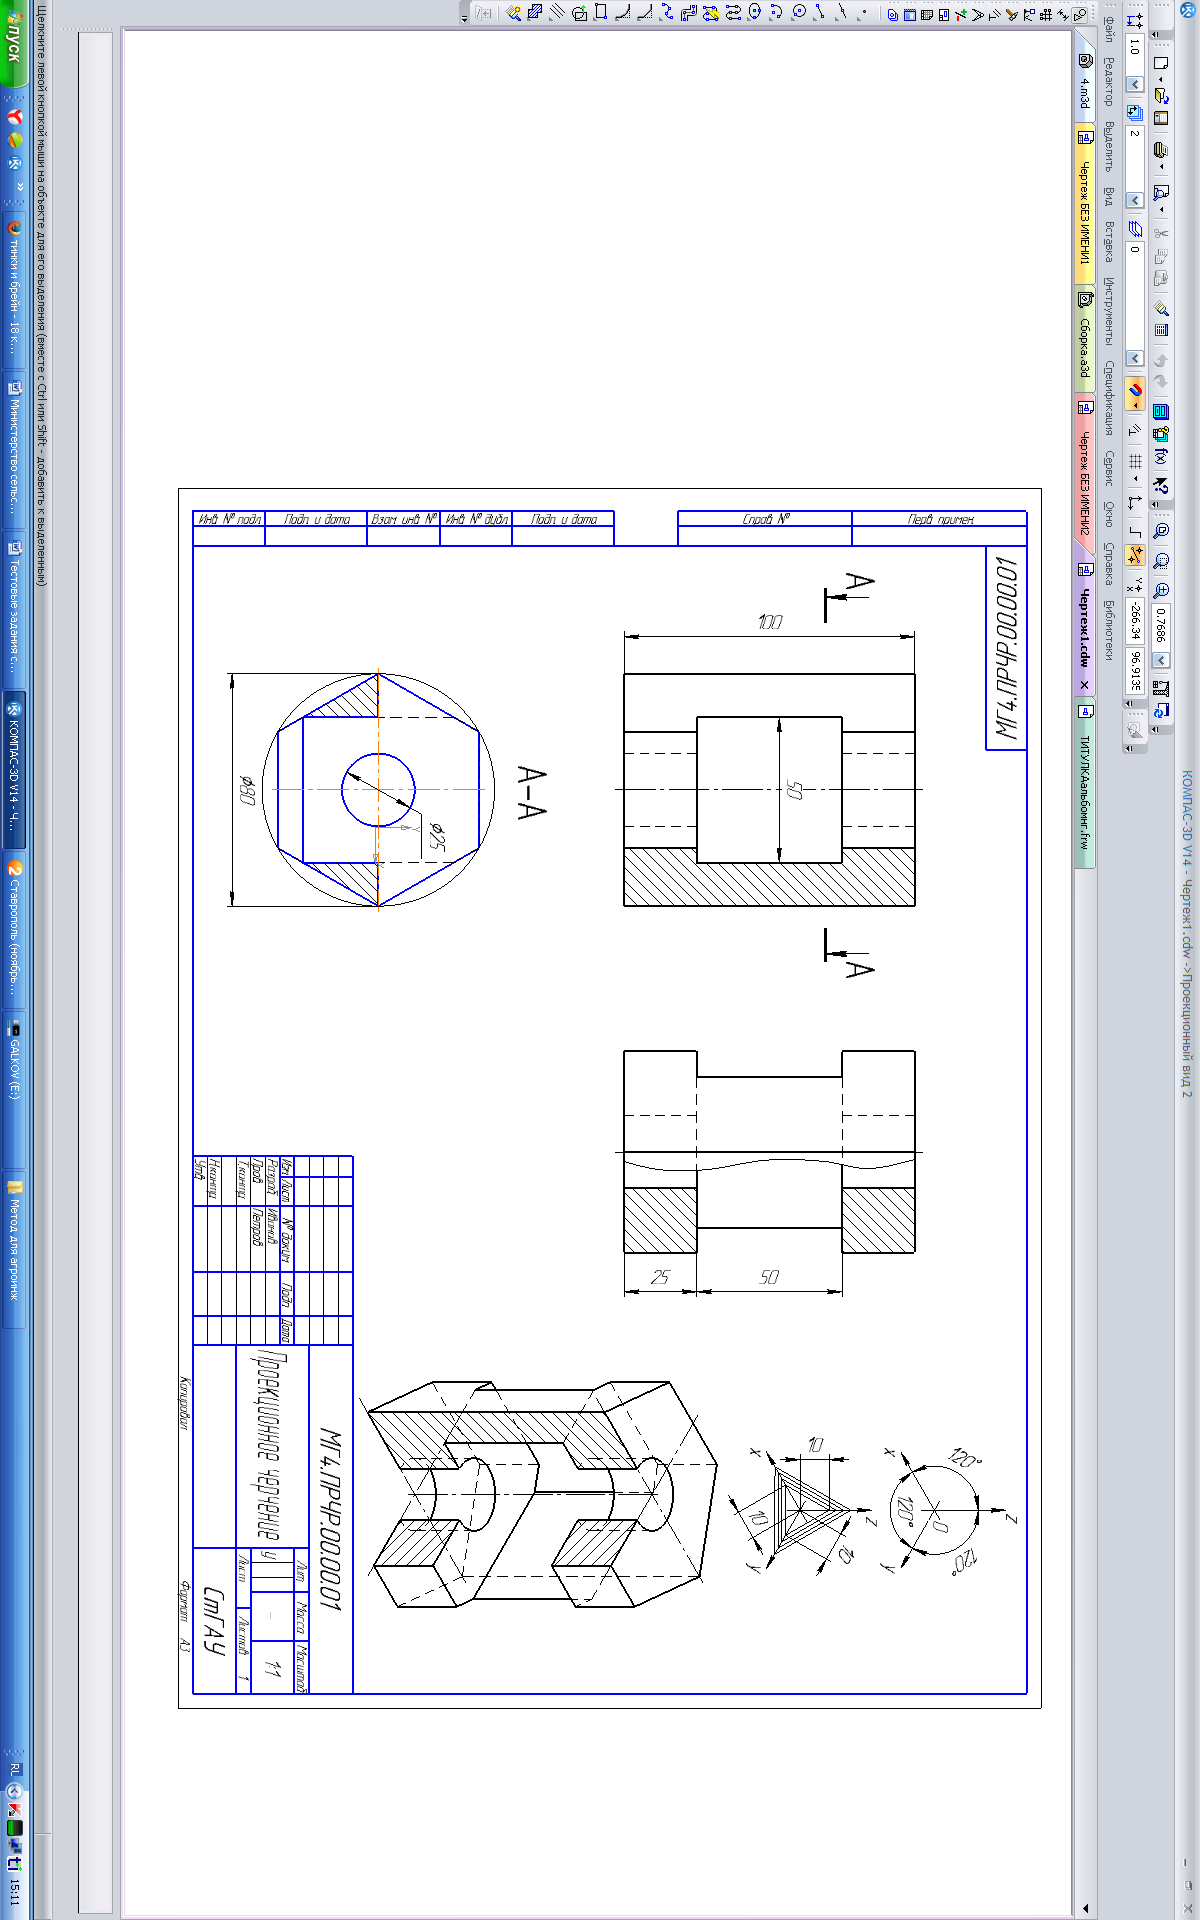The image size is (1200, 1920).
Task: Click the X coordinate field -266.34
Action: (1135, 621)
